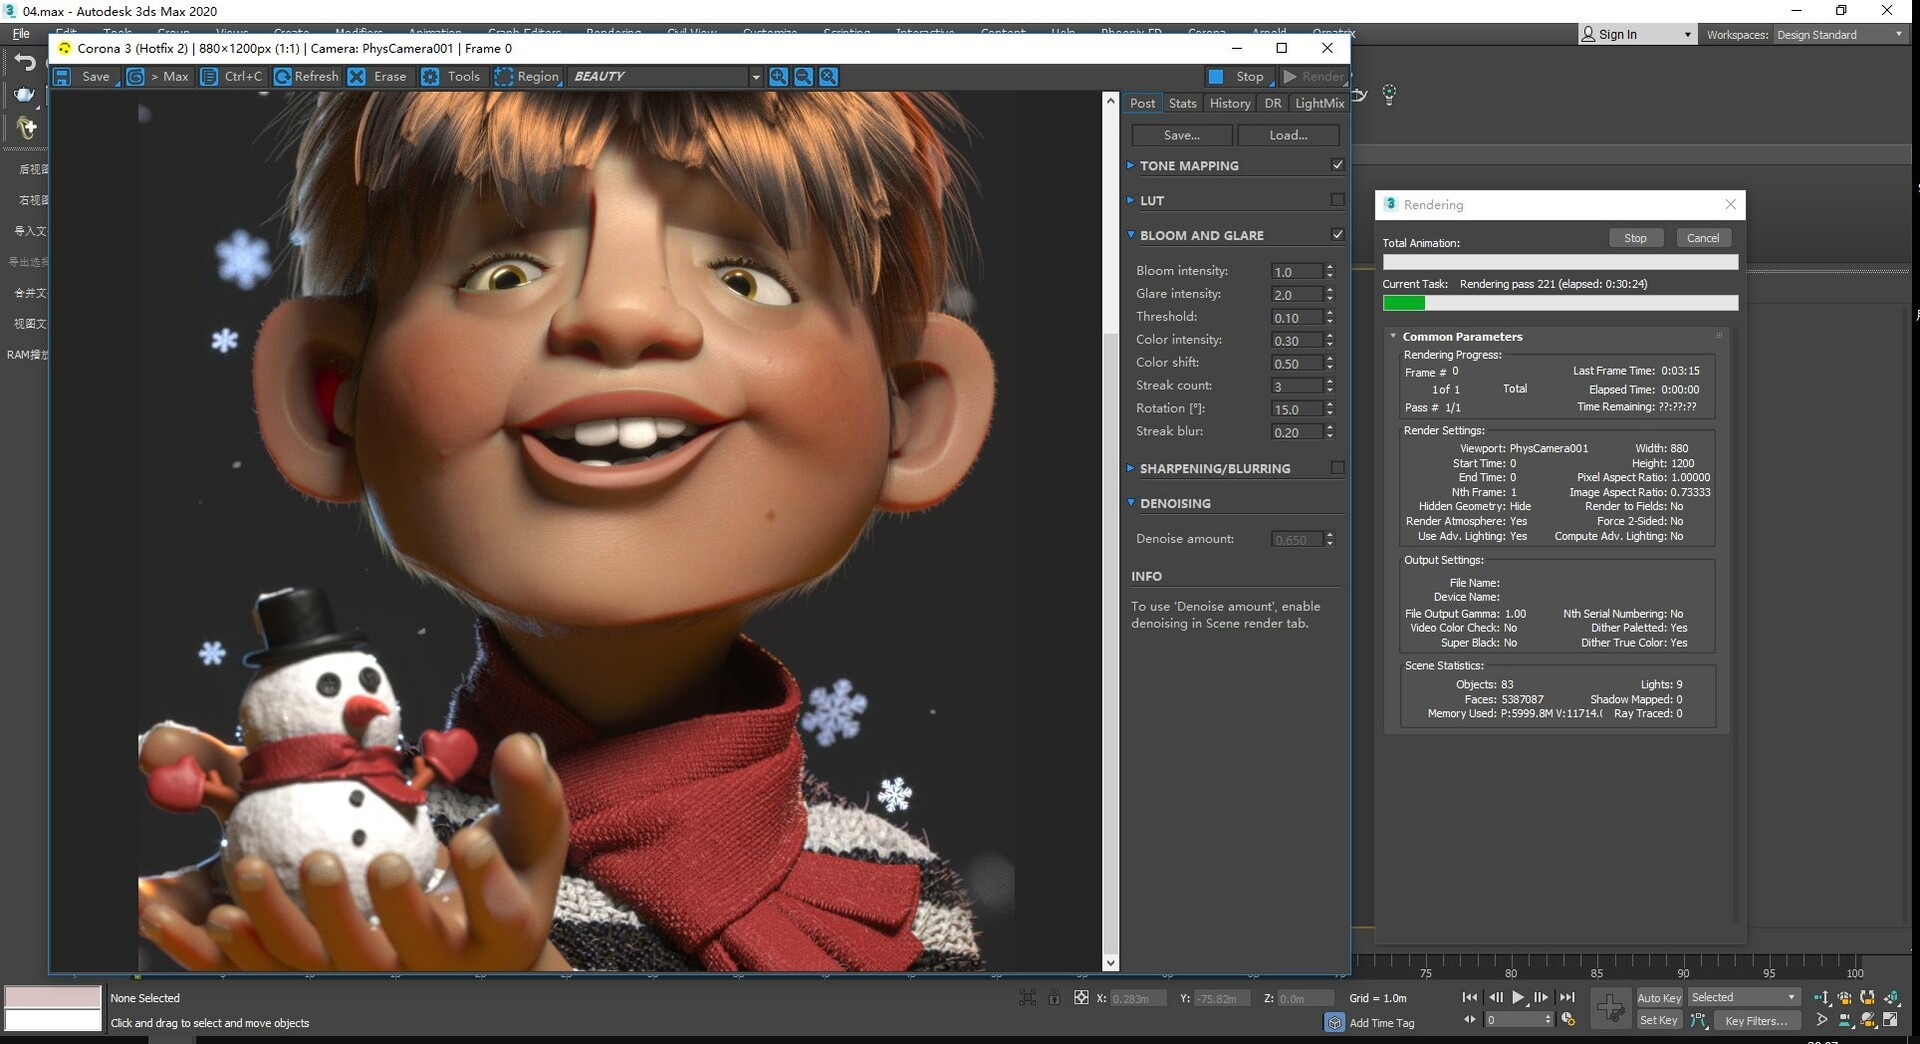Screen dimensions: 1920x1044
Task: Activate the Region render icon
Action: coord(504,77)
